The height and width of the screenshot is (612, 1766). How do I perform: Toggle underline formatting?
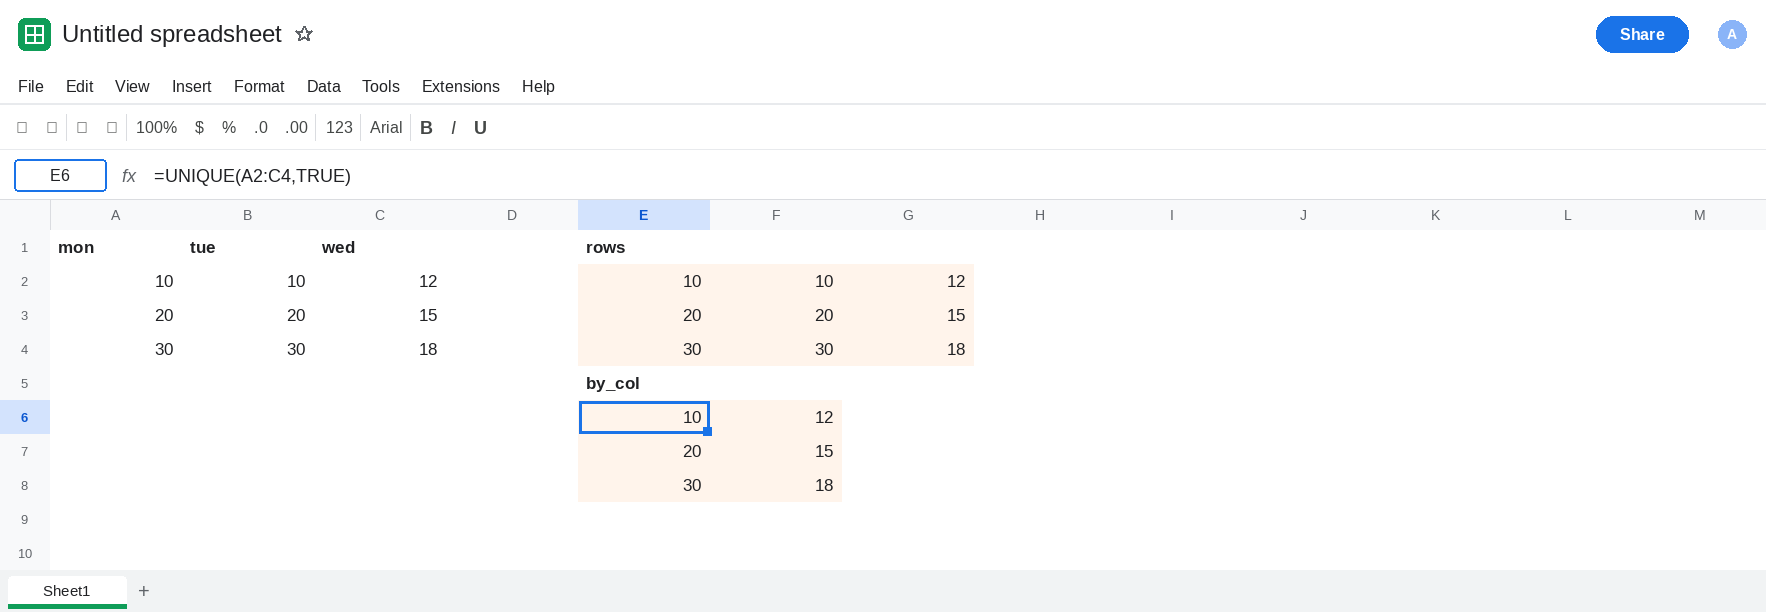tap(480, 127)
